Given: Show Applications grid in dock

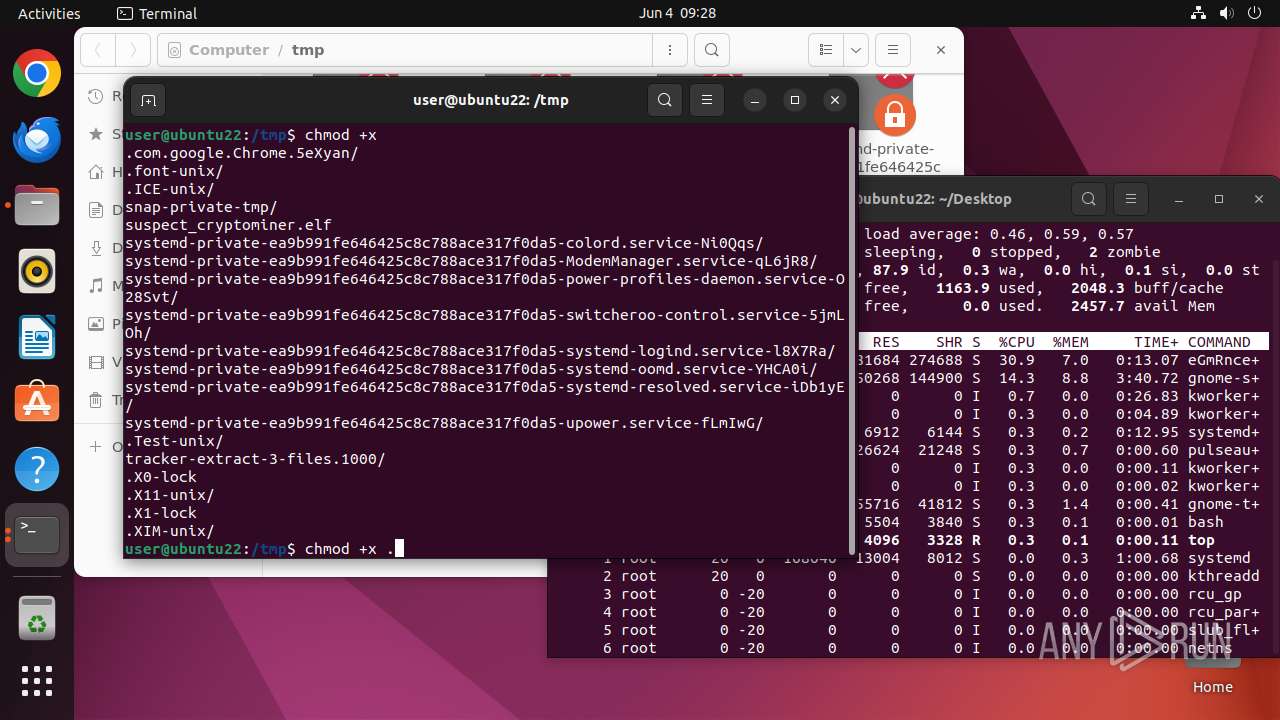Looking at the screenshot, I should 37,681.
